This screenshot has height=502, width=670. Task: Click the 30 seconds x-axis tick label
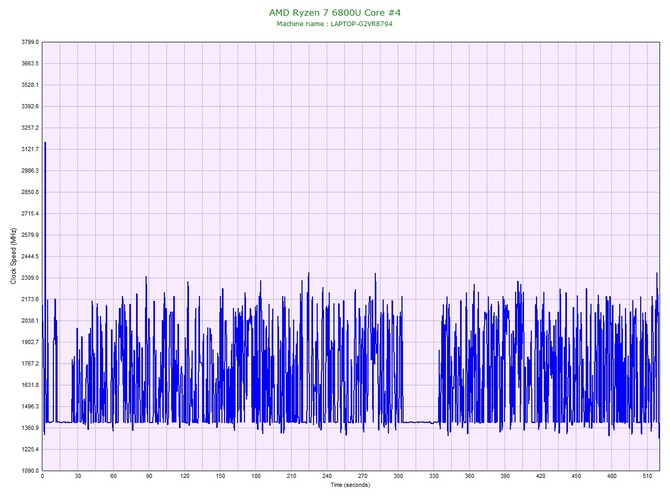pos(78,476)
